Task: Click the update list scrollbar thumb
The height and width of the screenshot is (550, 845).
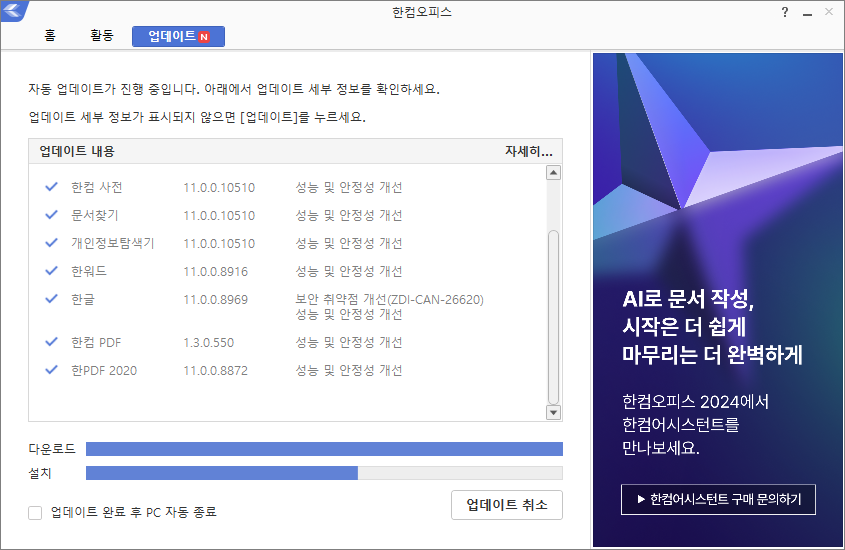Action: tap(553, 317)
